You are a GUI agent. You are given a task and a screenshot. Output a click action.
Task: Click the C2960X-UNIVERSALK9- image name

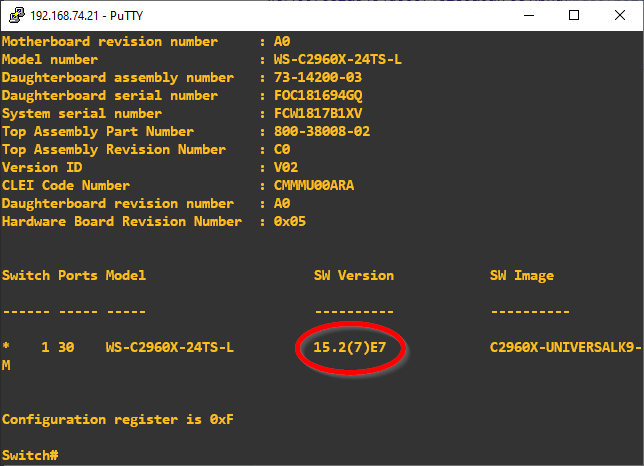tap(561, 348)
